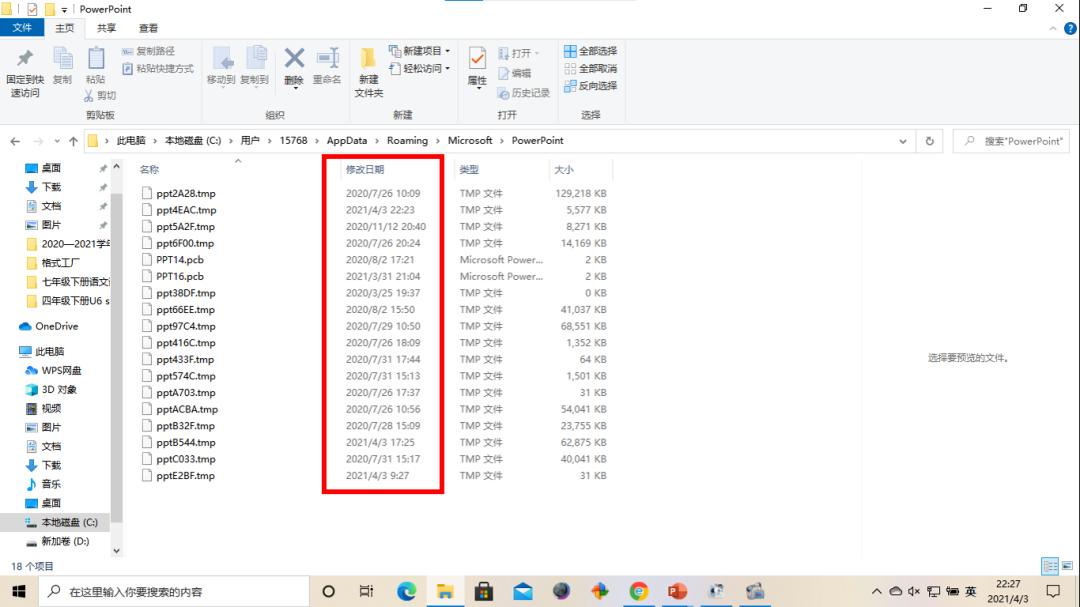The height and width of the screenshot is (607, 1080).
Task: Sort by the Date Modified (修改日期) header
Action: click(x=364, y=169)
